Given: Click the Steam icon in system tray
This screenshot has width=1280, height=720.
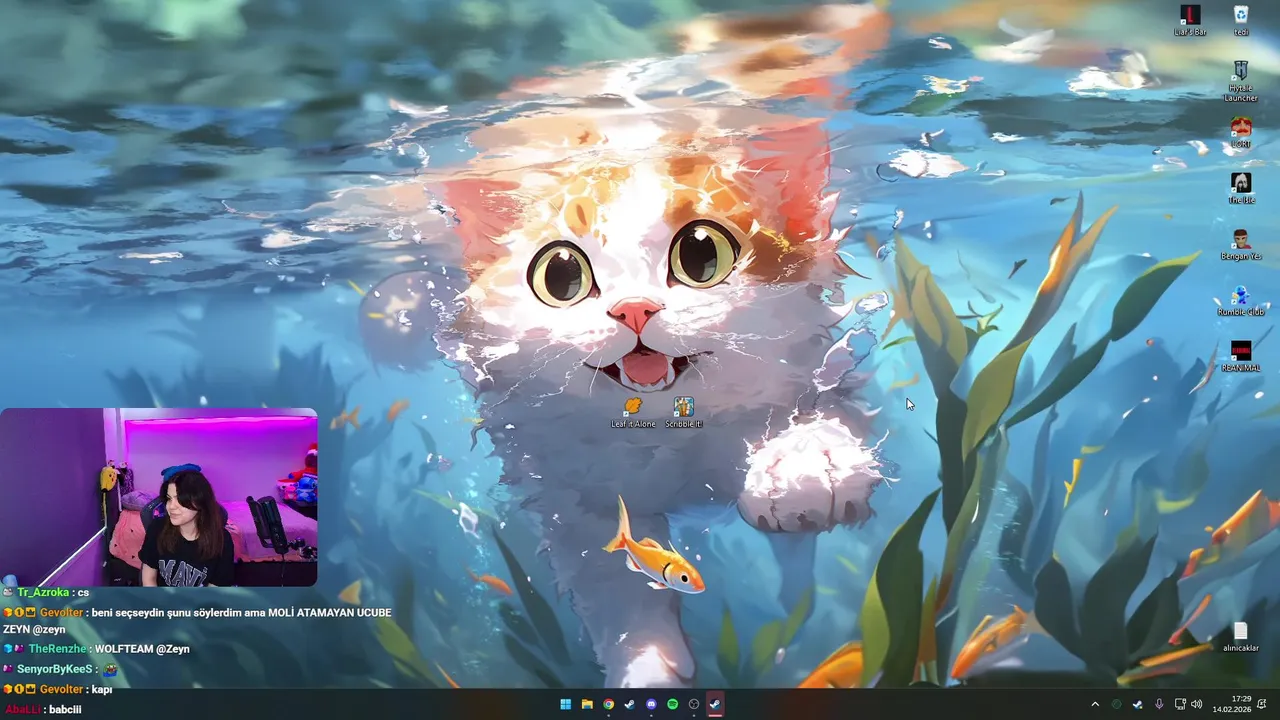Looking at the screenshot, I should tap(1138, 704).
